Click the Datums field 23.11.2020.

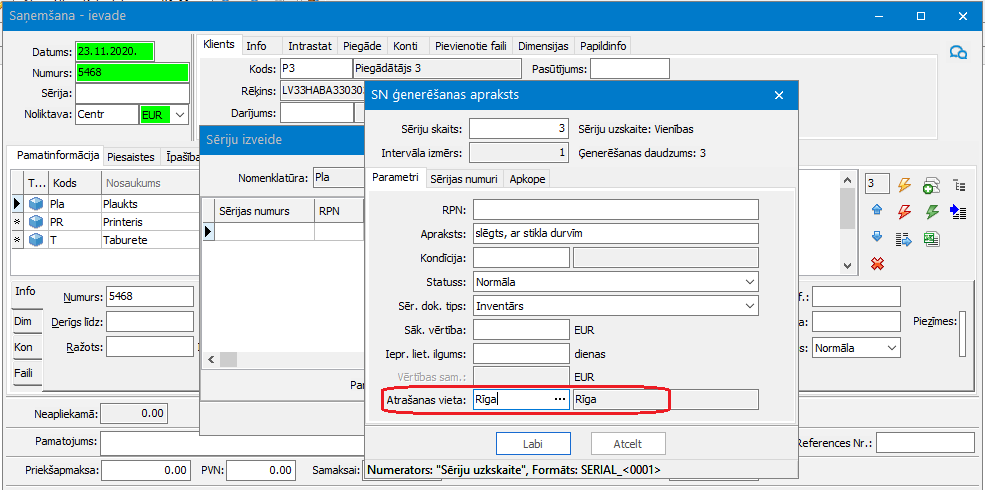(x=115, y=51)
